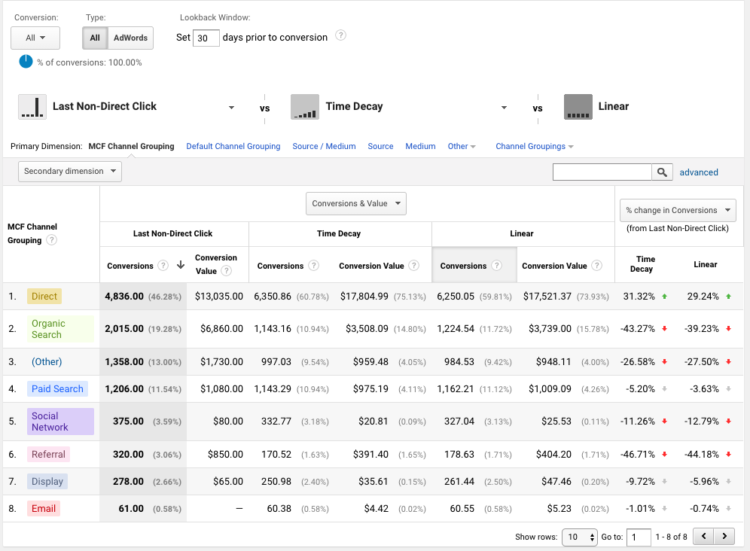Click the search magnifier icon

pos(663,172)
